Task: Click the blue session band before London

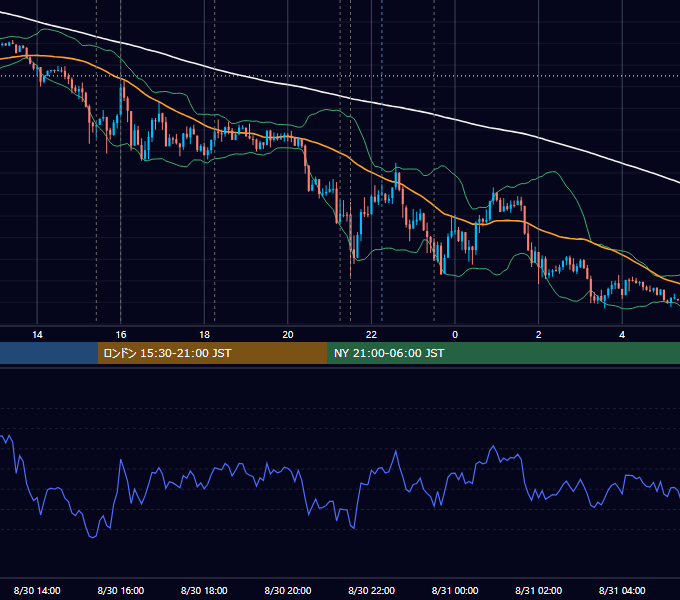Action: coord(49,353)
